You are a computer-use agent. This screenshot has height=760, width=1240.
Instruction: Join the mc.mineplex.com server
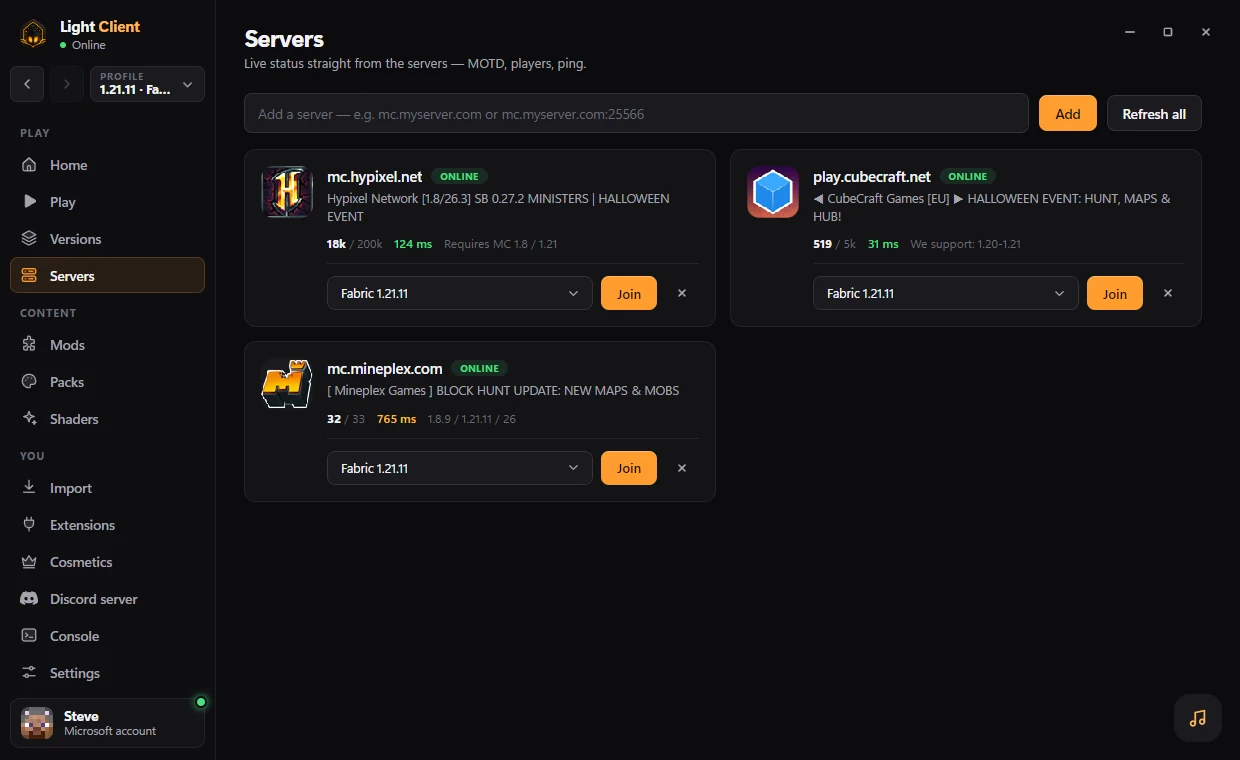coord(629,468)
